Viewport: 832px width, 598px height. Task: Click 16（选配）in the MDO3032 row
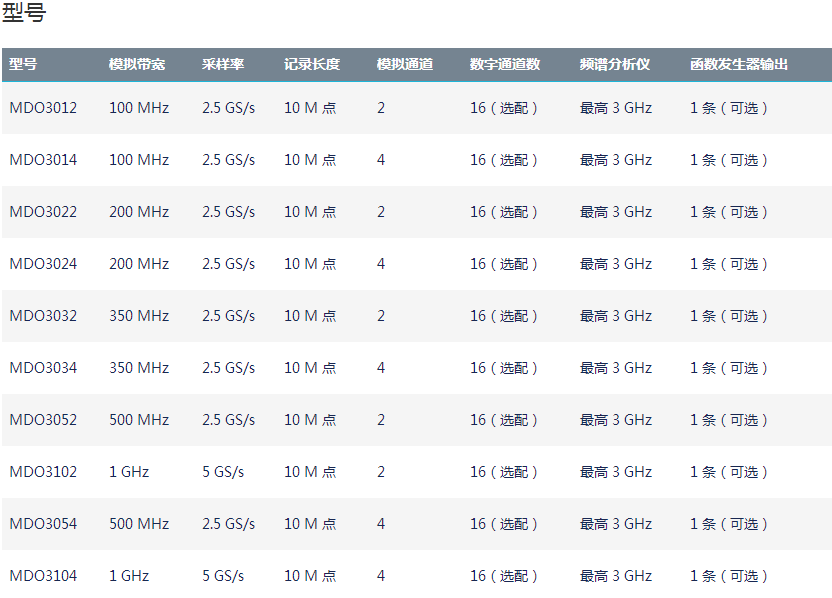pyautogui.click(x=504, y=316)
